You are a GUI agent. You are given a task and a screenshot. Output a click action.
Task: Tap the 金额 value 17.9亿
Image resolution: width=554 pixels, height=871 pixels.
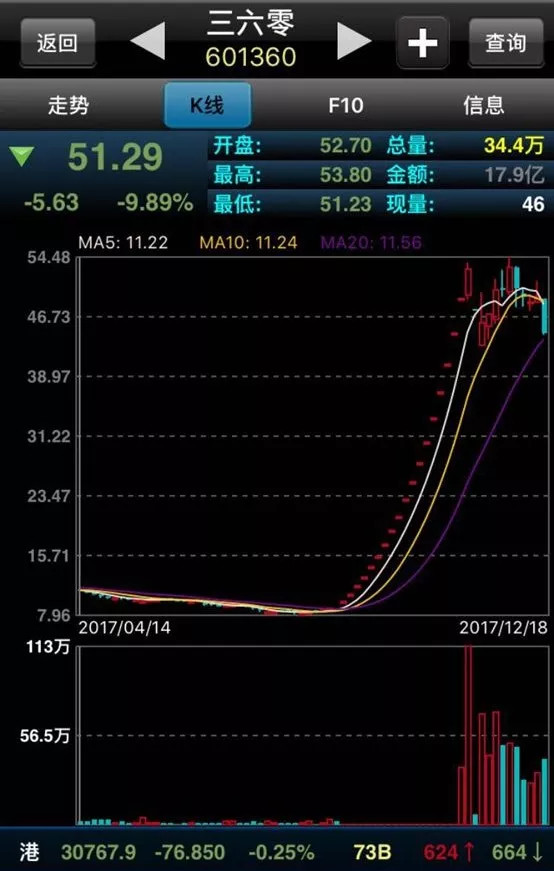(x=514, y=176)
